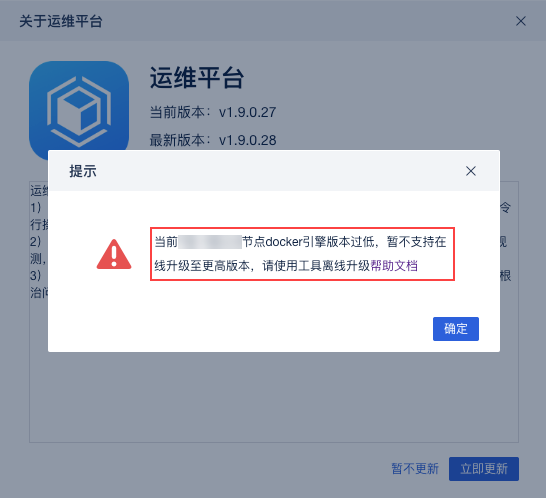Click release note item 1)

click(x=36, y=208)
